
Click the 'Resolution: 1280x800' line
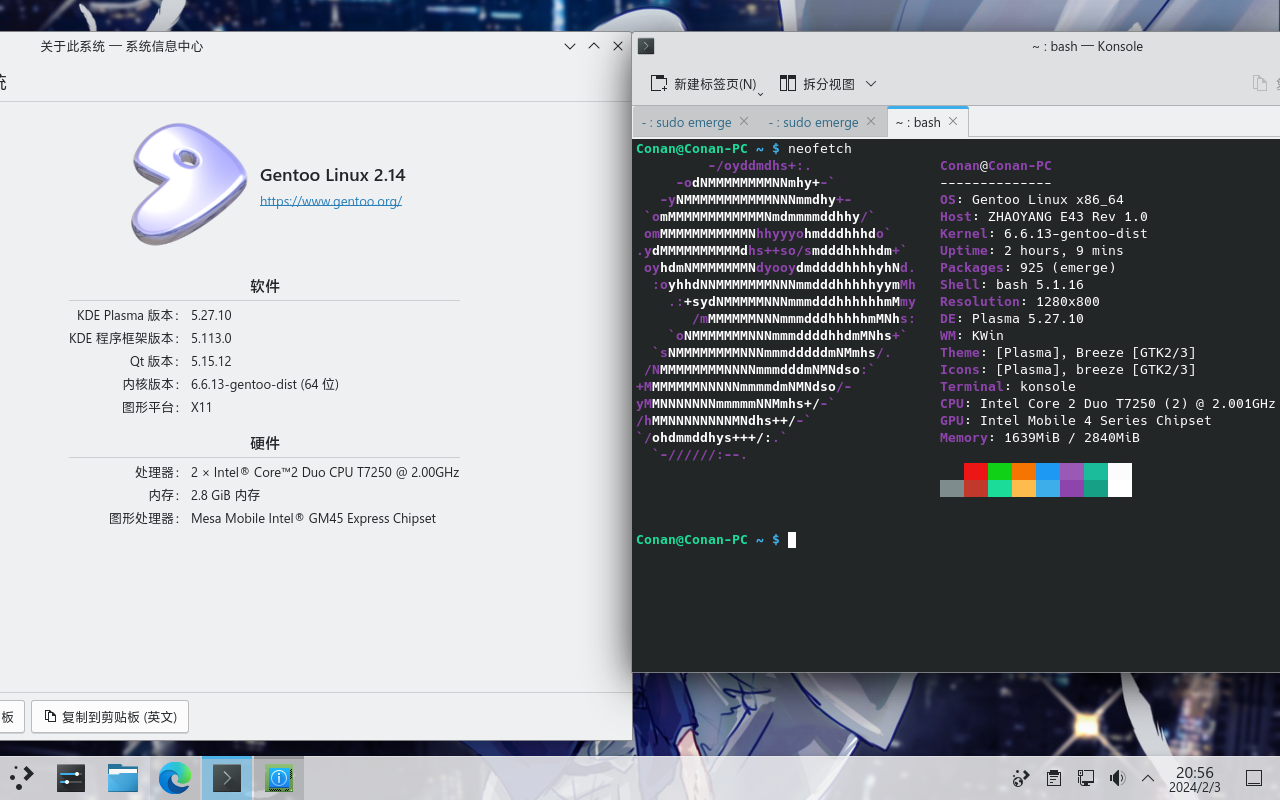pos(1020,302)
